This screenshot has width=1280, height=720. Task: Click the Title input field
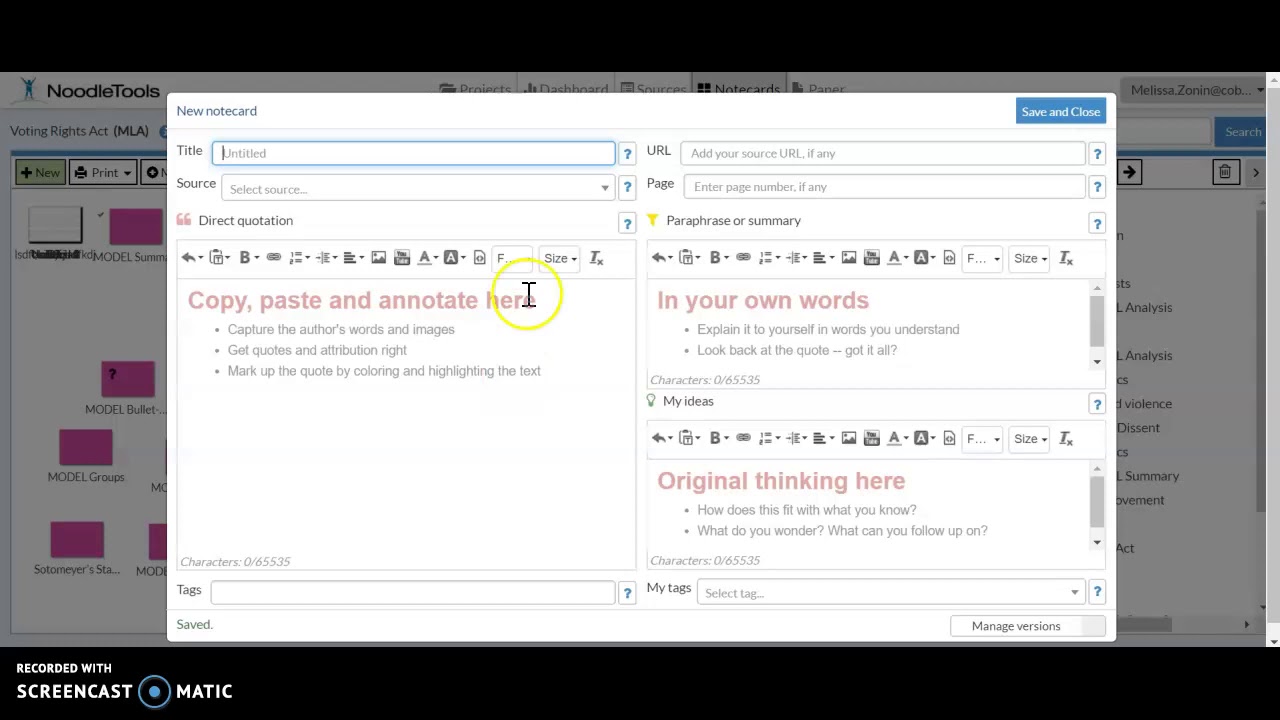pyautogui.click(x=413, y=153)
